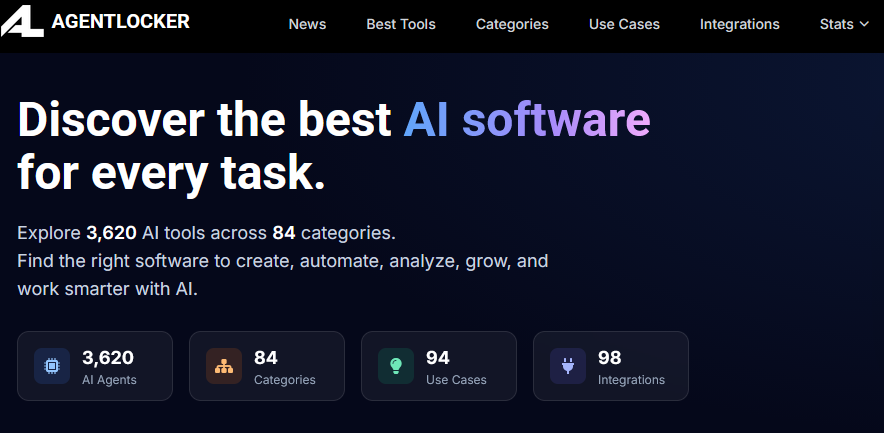Click the plug icon for Integrations

[568, 366]
